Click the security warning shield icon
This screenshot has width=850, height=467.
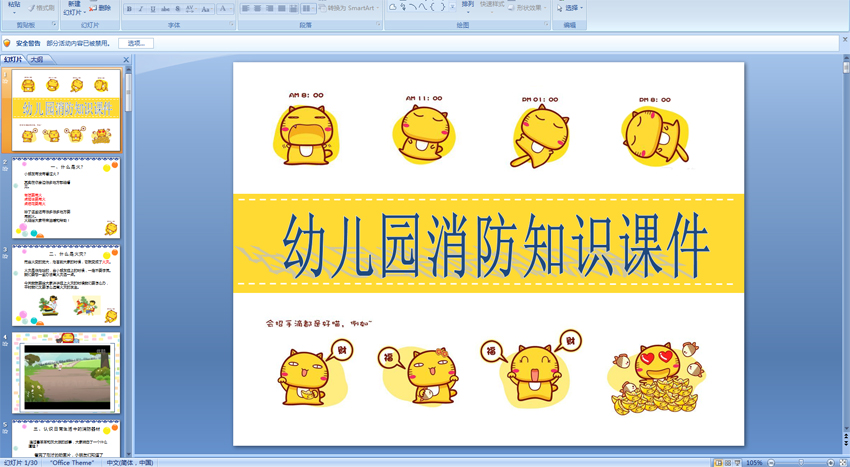pos(7,43)
